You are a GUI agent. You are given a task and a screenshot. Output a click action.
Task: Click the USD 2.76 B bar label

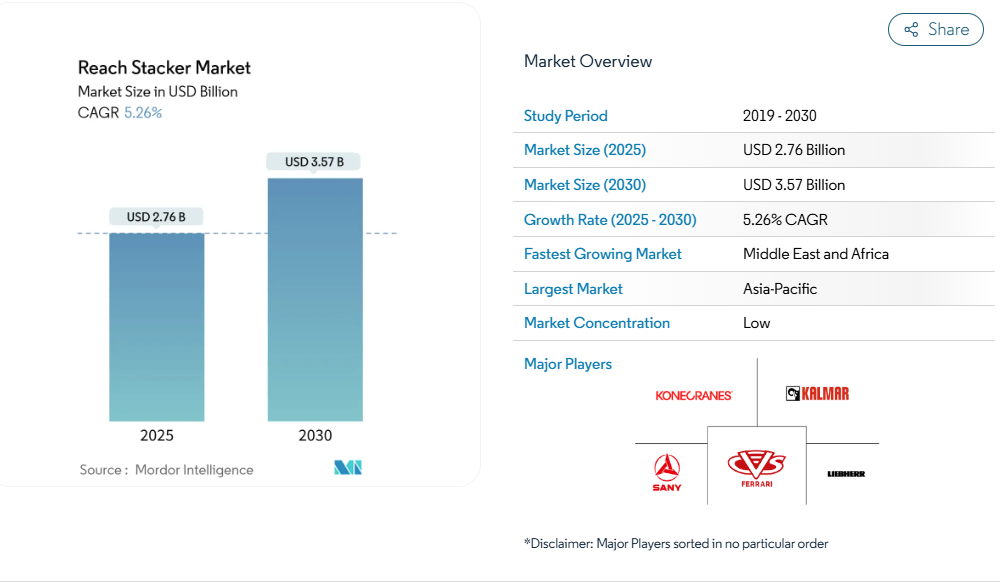157,217
